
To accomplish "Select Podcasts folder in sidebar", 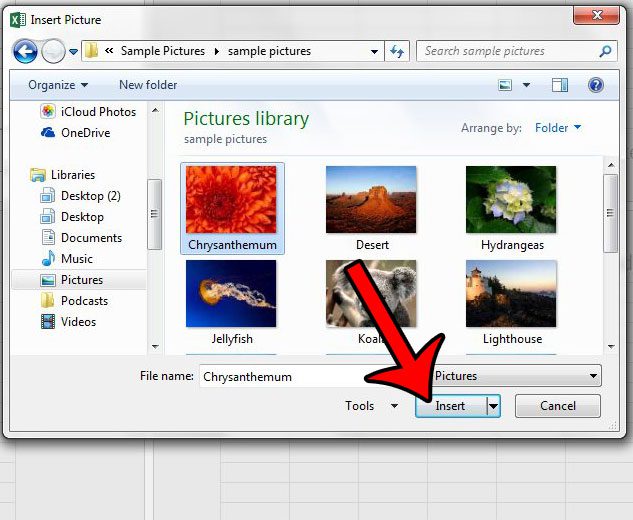I will point(74,301).
